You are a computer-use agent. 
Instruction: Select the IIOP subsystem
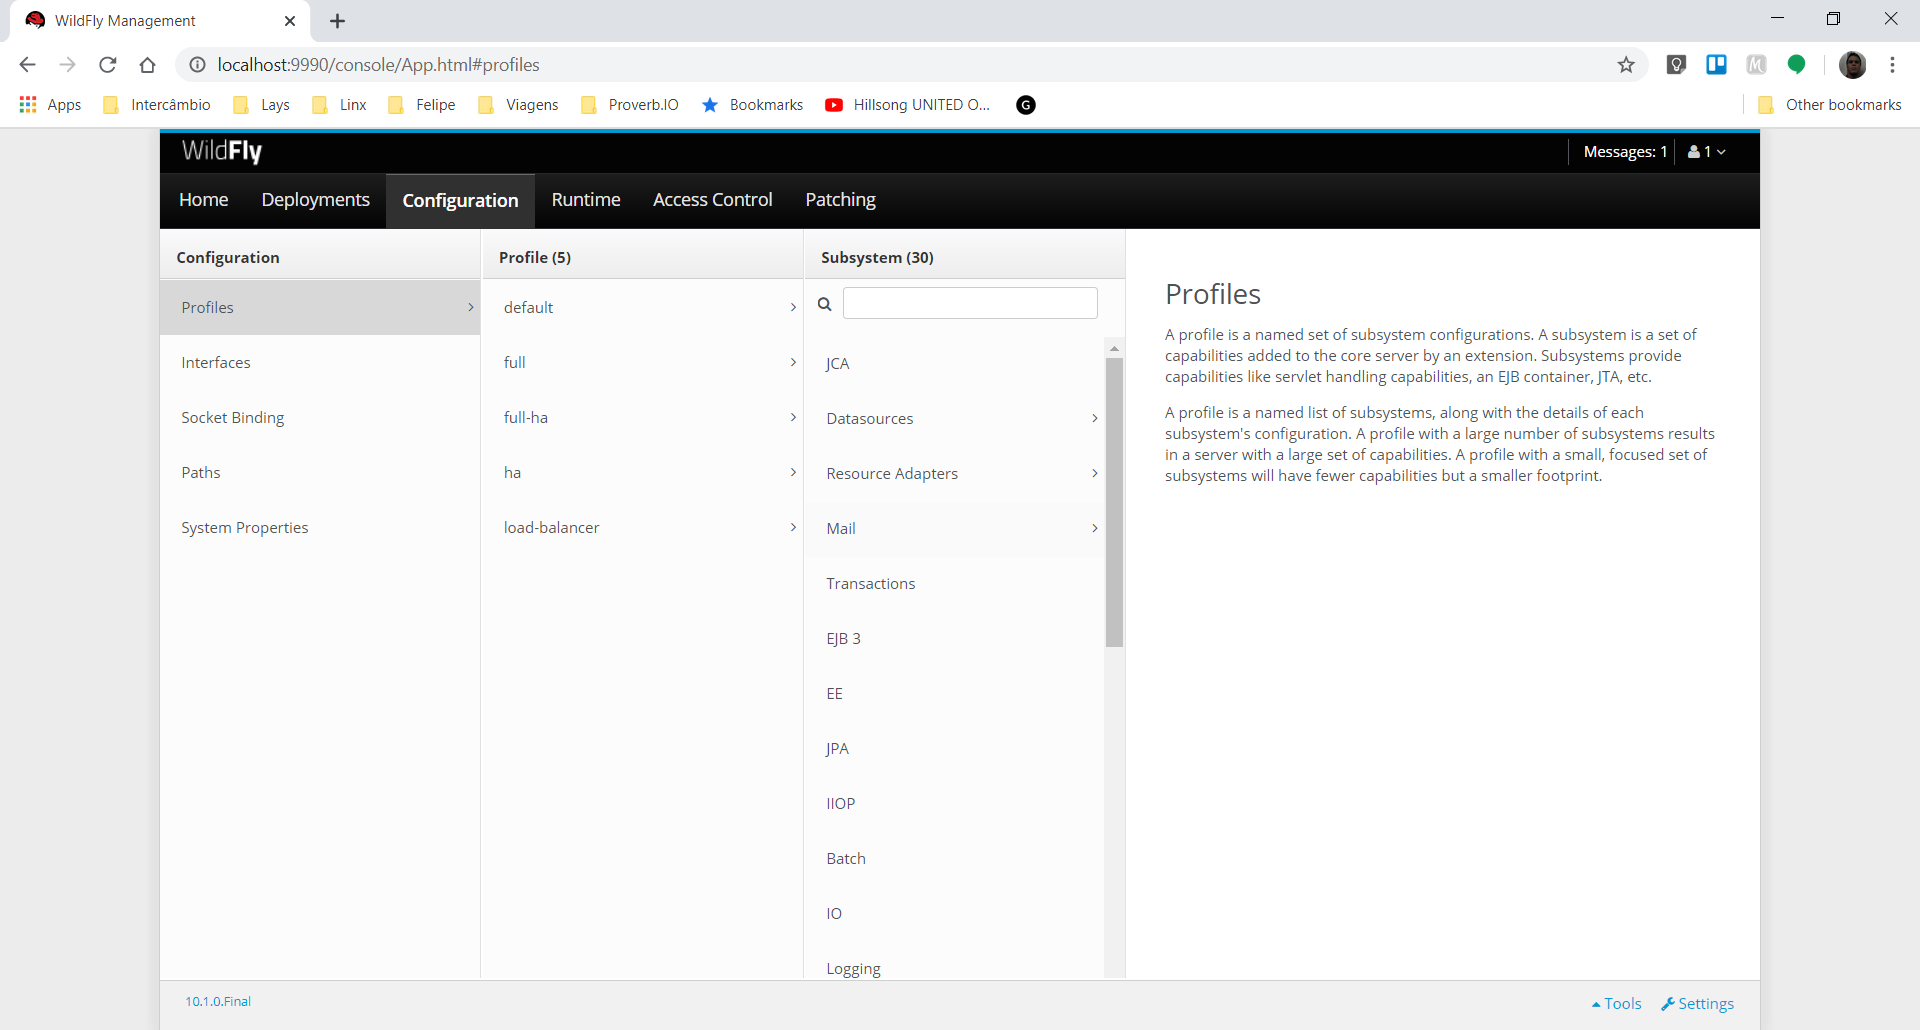[x=954, y=803]
